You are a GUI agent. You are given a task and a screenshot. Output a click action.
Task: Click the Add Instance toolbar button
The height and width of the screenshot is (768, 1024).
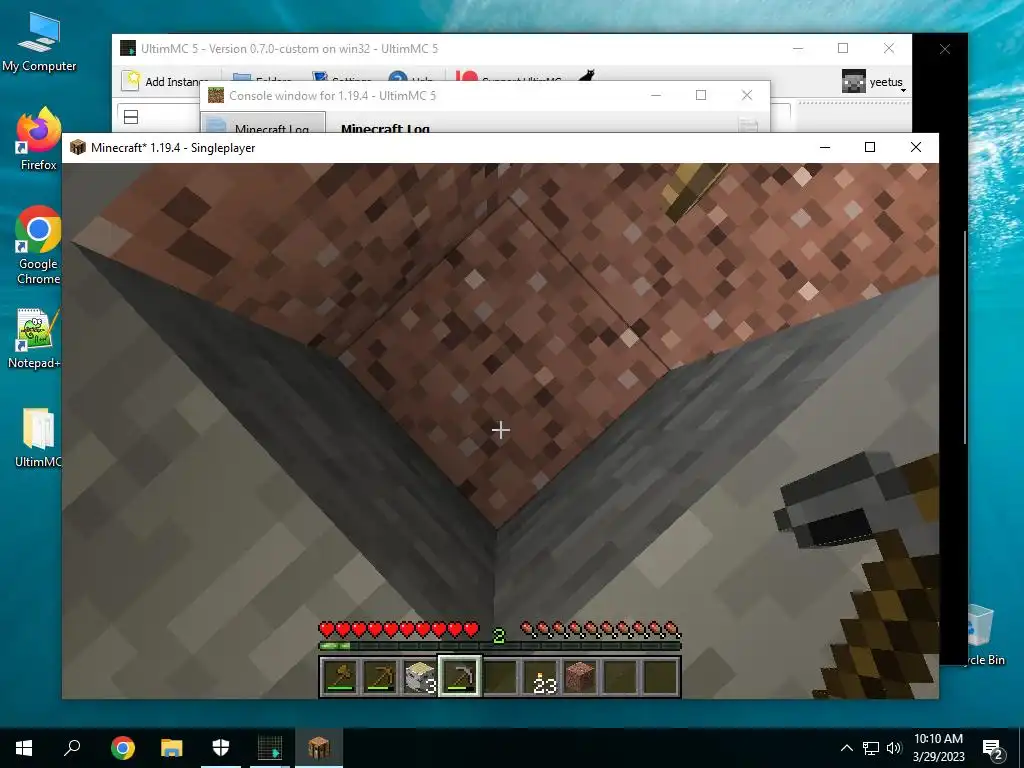[165, 81]
